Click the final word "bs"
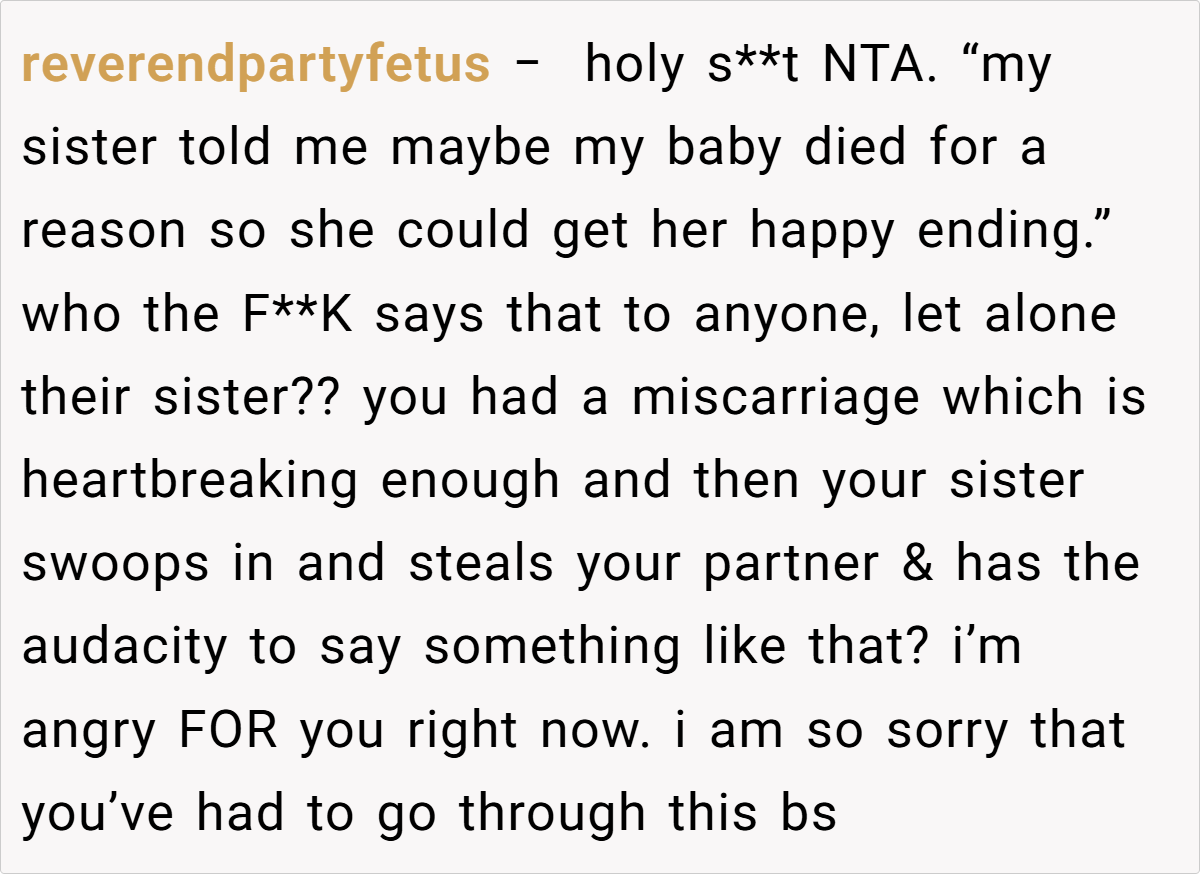Image resolution: width=1200 pixels, height=874 pixels. 809,813
